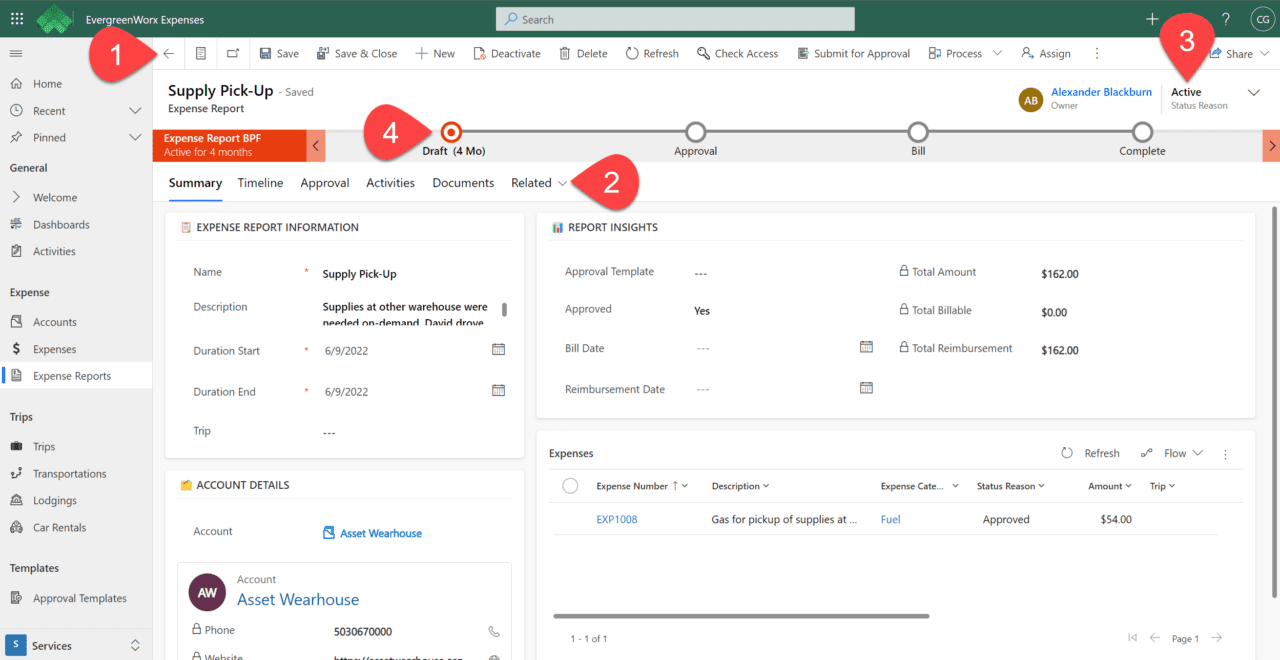Switch to the Timeline tab
This screenshot has height=660, width=1280.
(x=260, y=183)
